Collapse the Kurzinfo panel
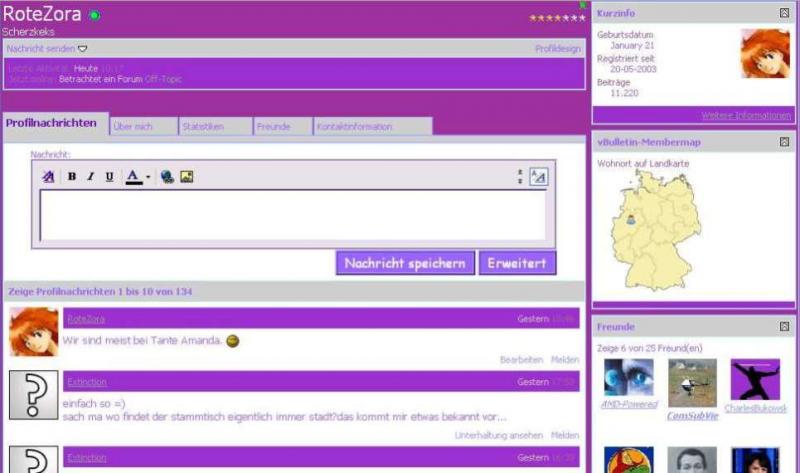The height and width of the screenshot is (473, 800). tap(784, 13)
